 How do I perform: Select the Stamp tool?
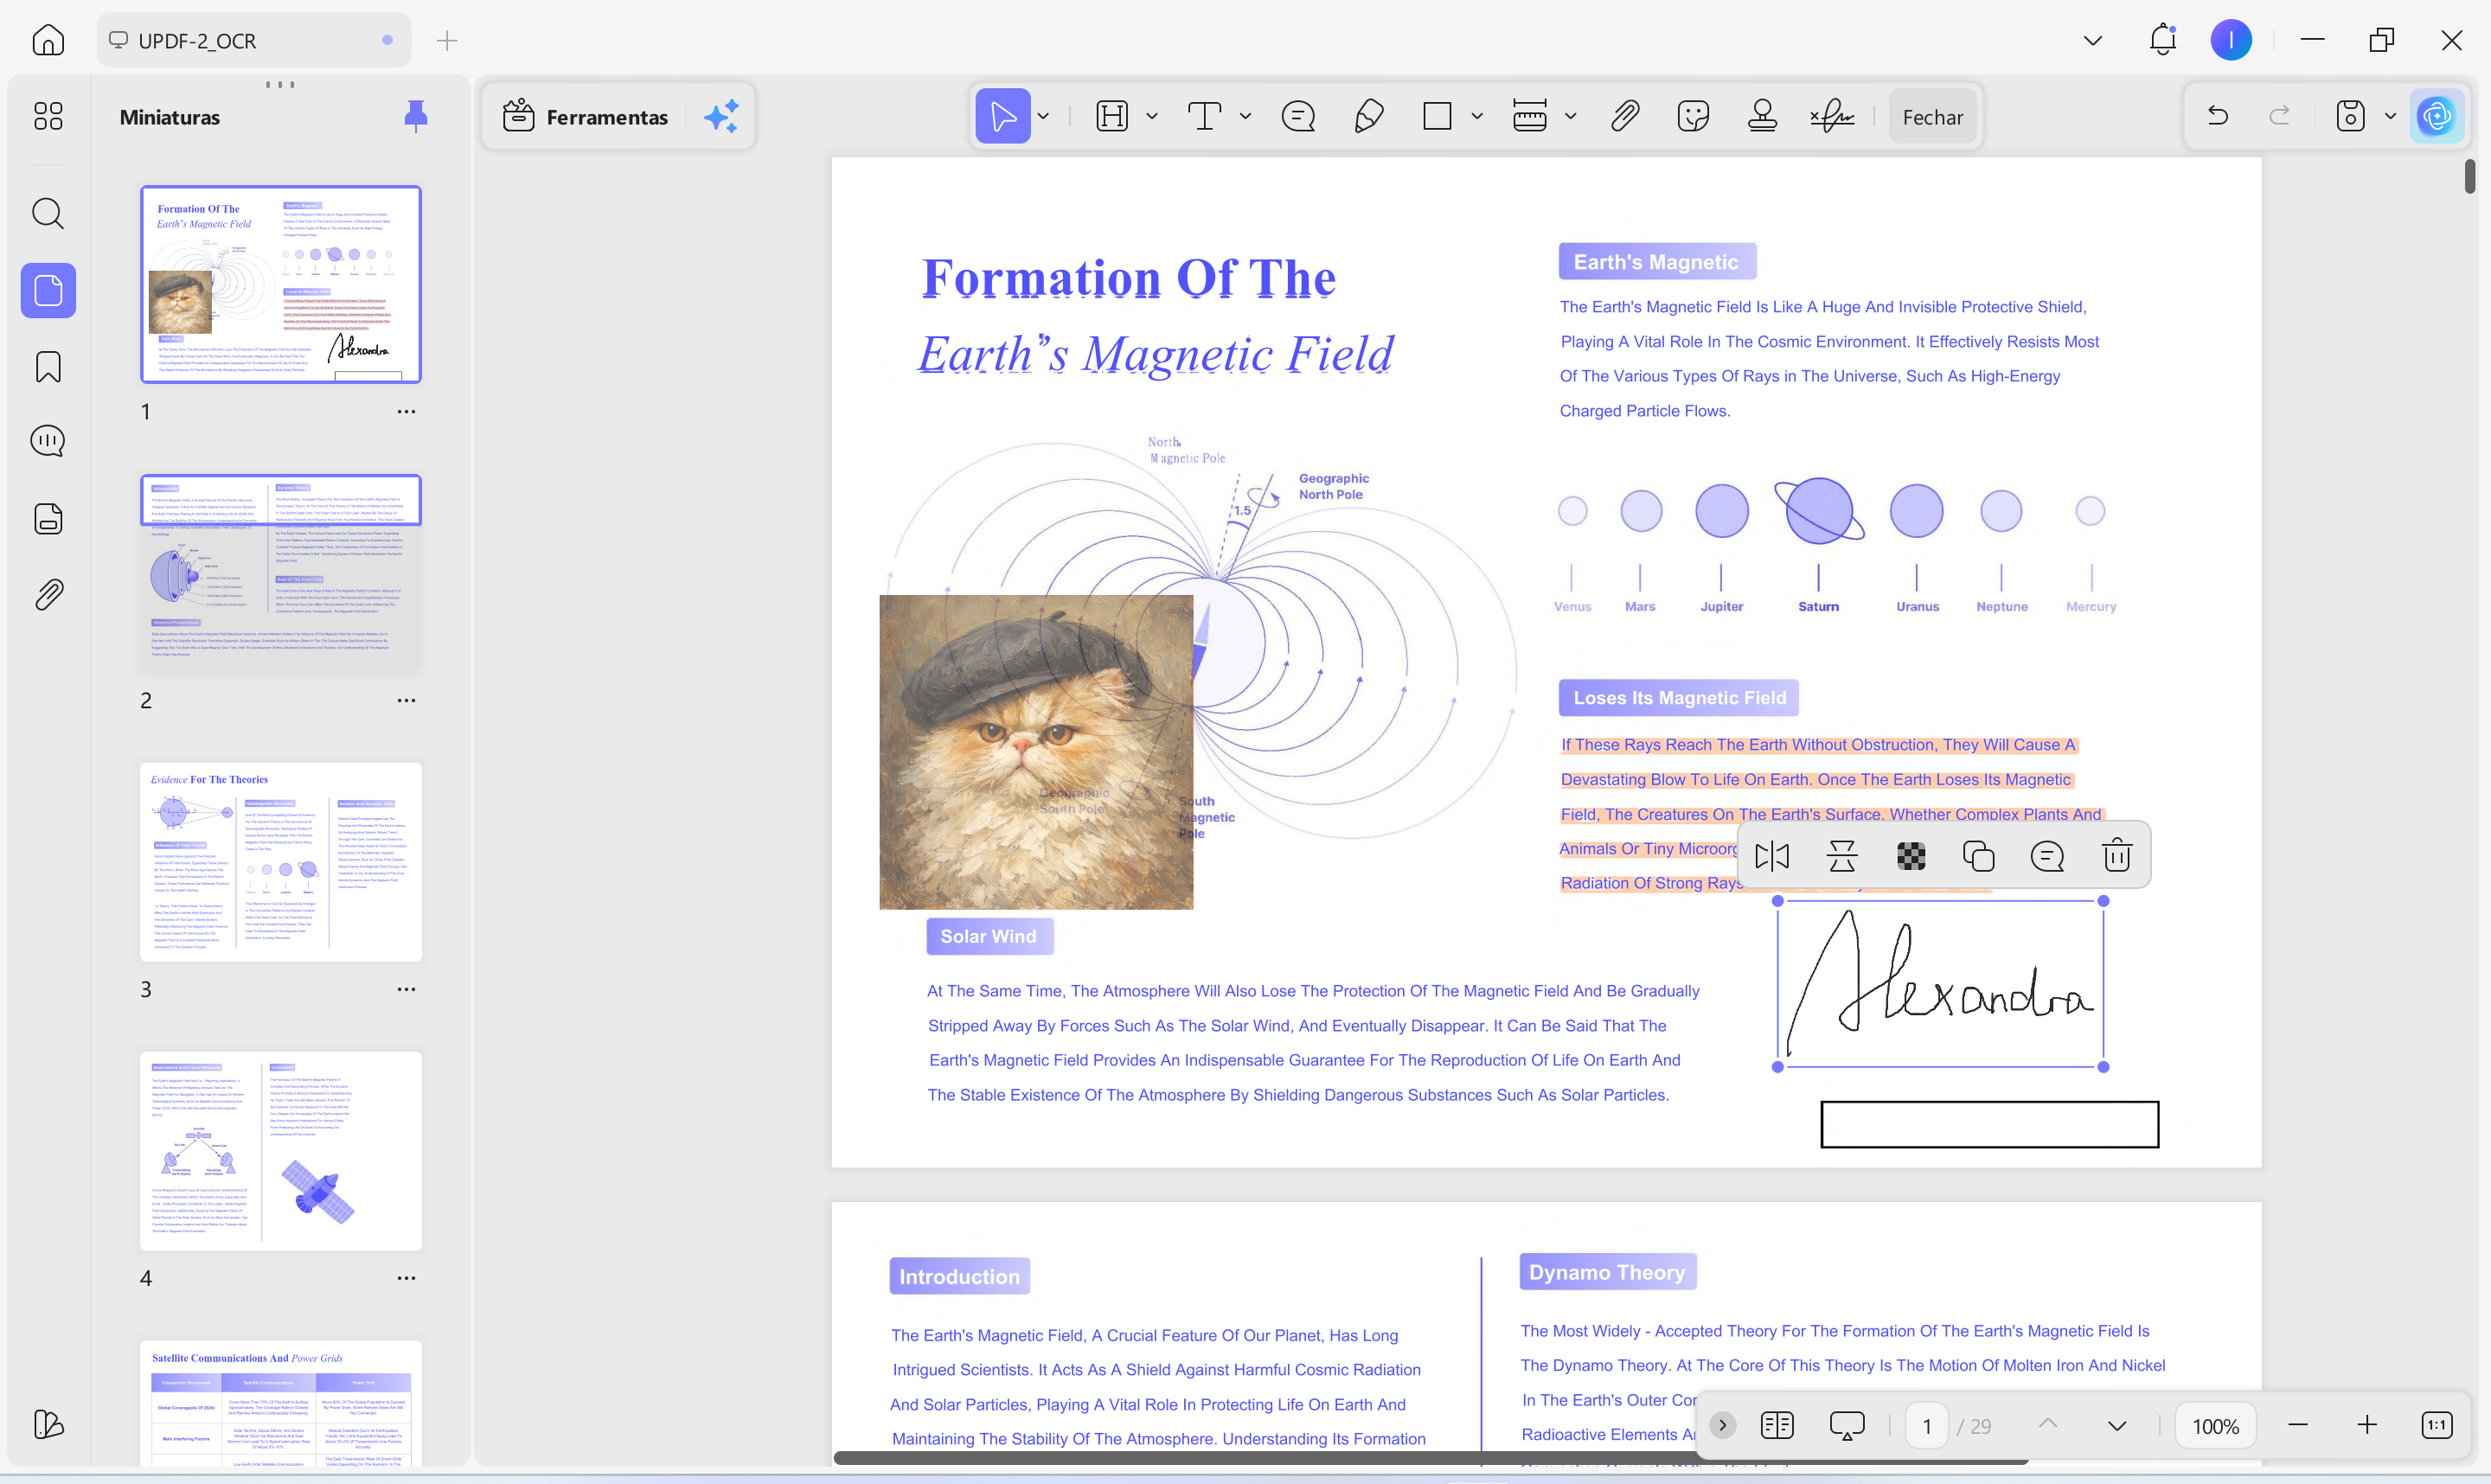pos(1762,117)
